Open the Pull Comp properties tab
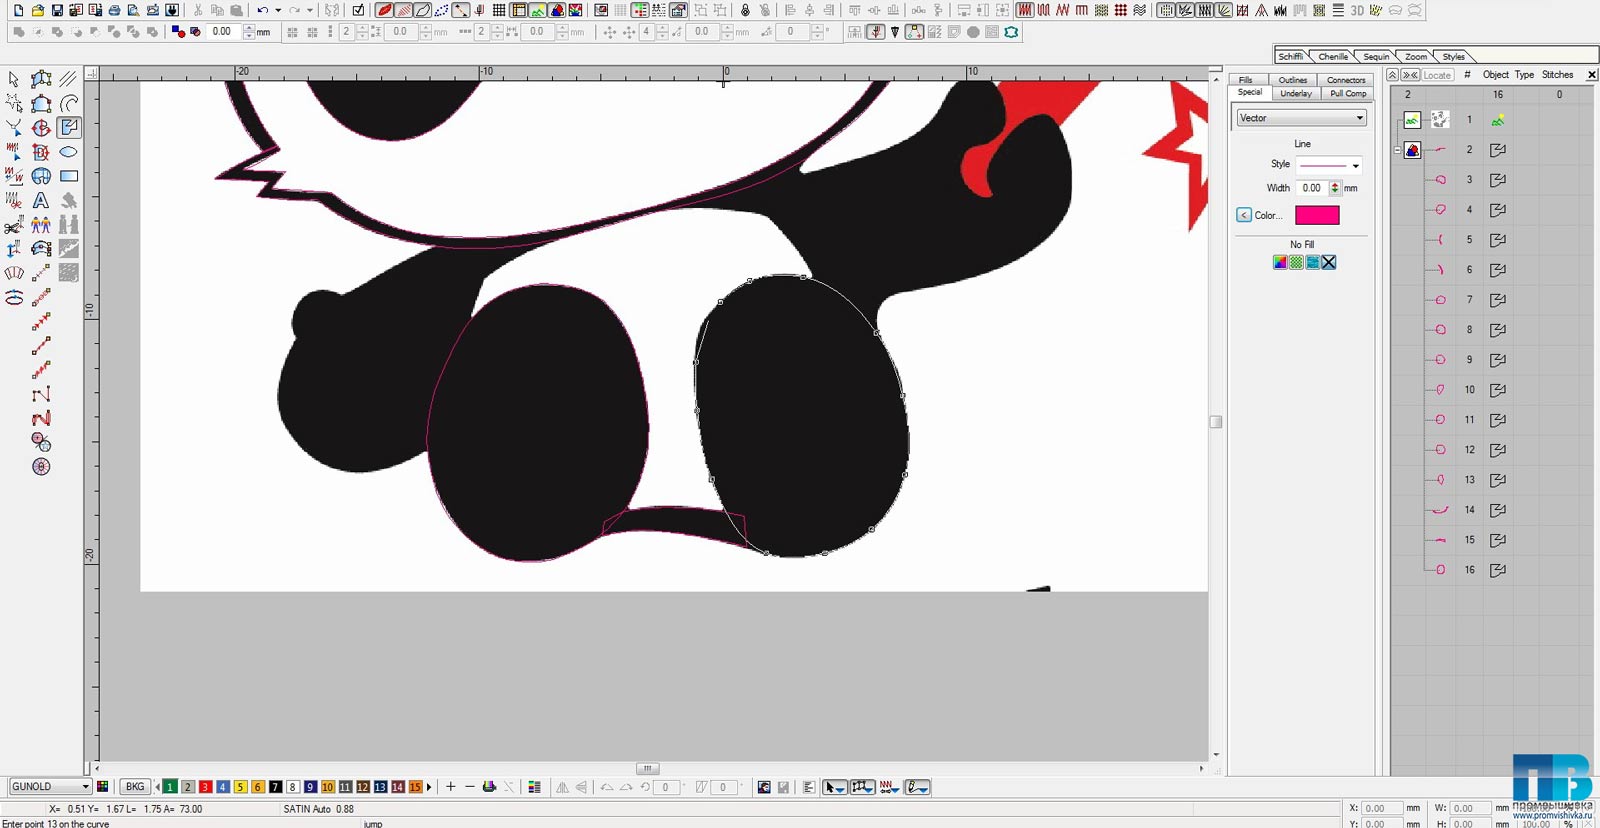 1348,93
